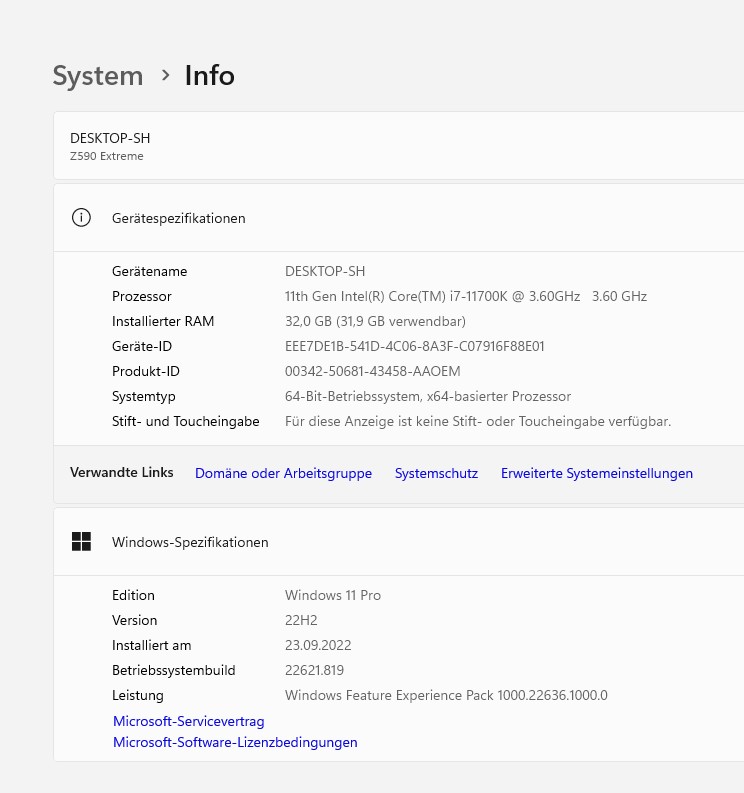Click the Prozessor value i7-11700K
This screenshot has width=744, height=793.
[x=465, y=296]
